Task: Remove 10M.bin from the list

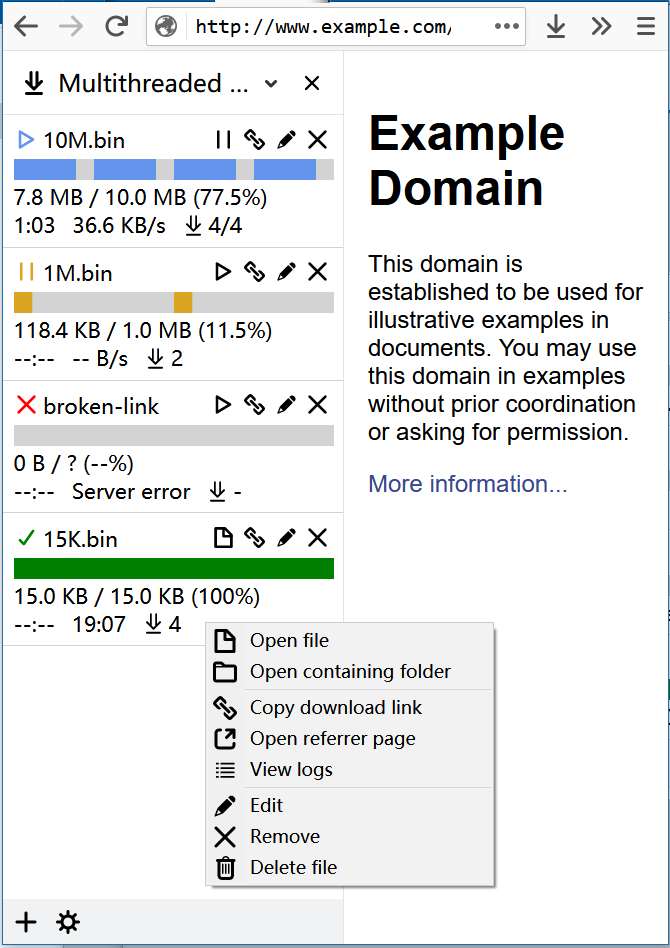Action: tap(317, 140)
